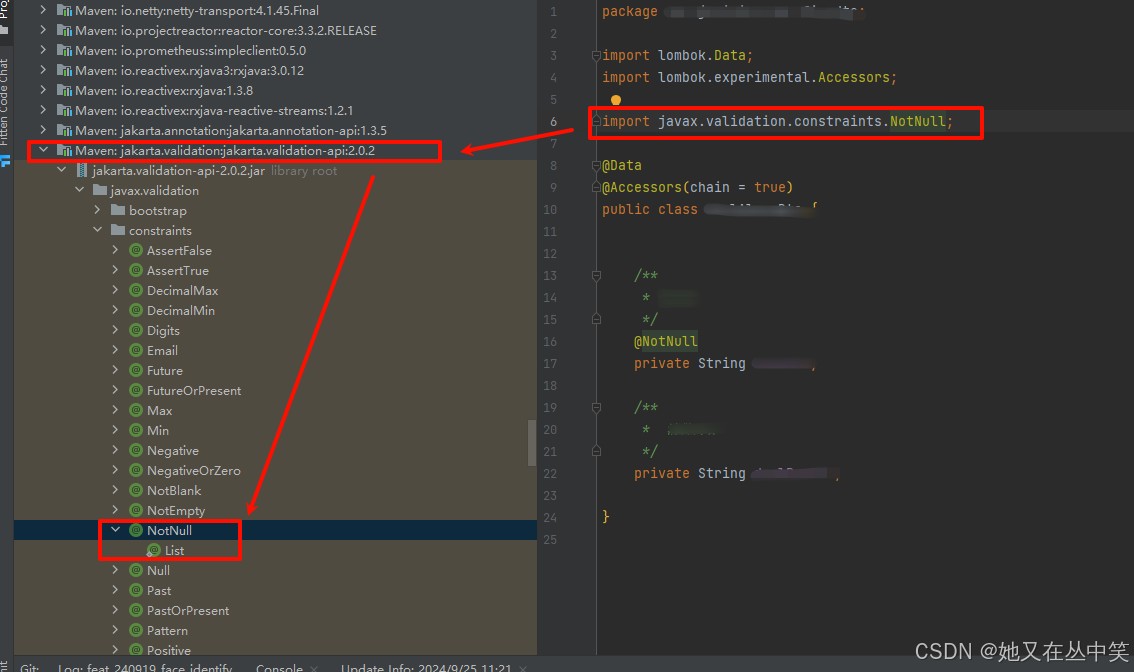Close the Console tab

point(314,668)
